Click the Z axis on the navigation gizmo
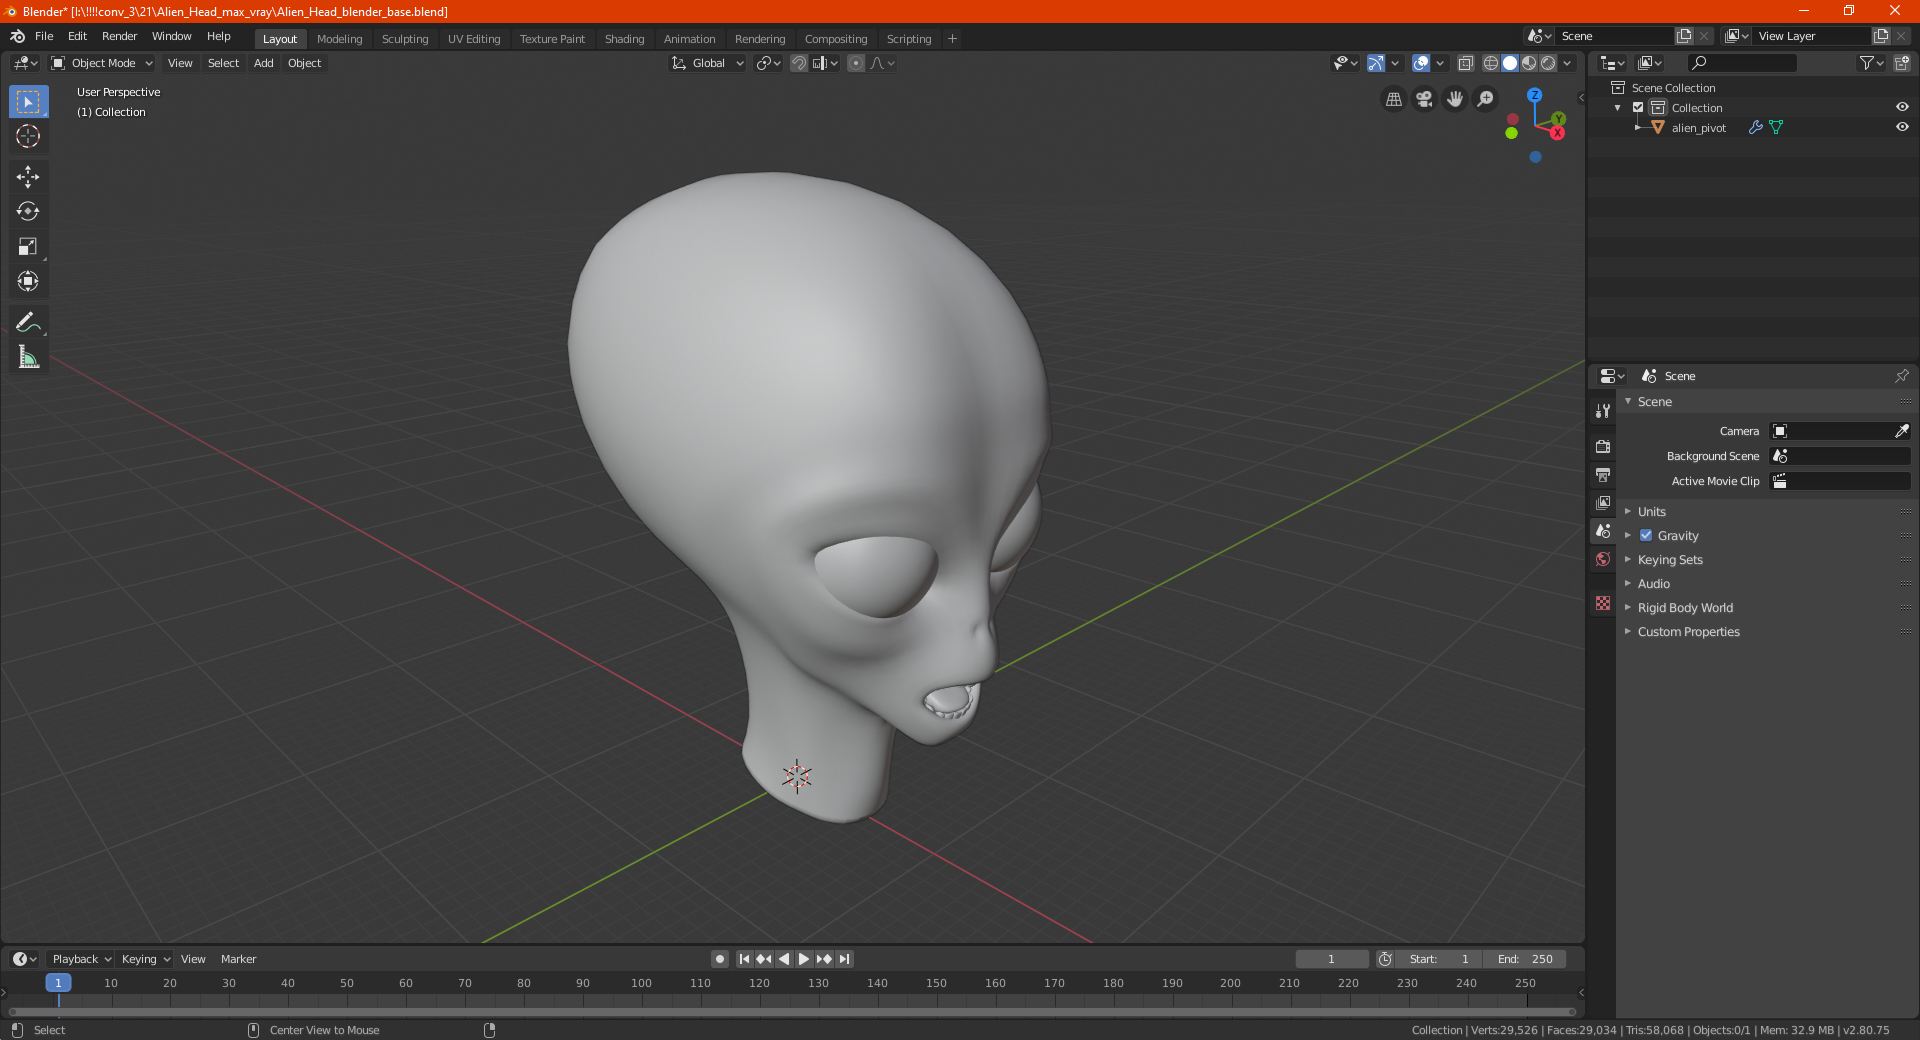Image resolution: width=1920 pixels, height=1040 pixels. click(1534, 95)
